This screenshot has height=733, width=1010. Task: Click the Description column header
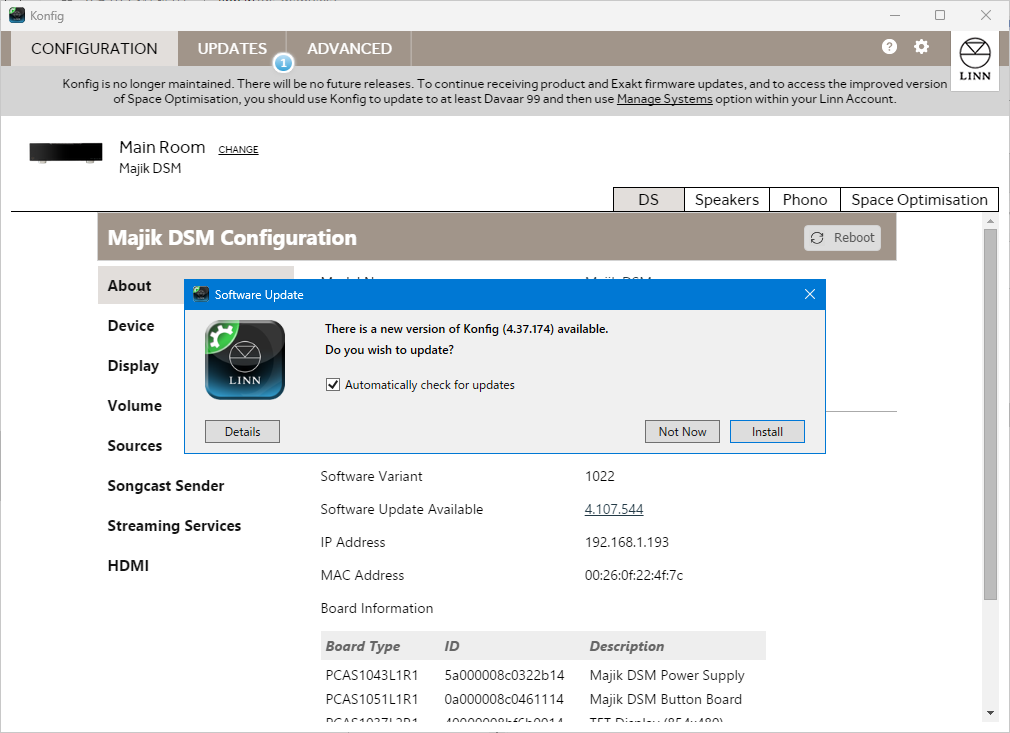coord(627,646)
